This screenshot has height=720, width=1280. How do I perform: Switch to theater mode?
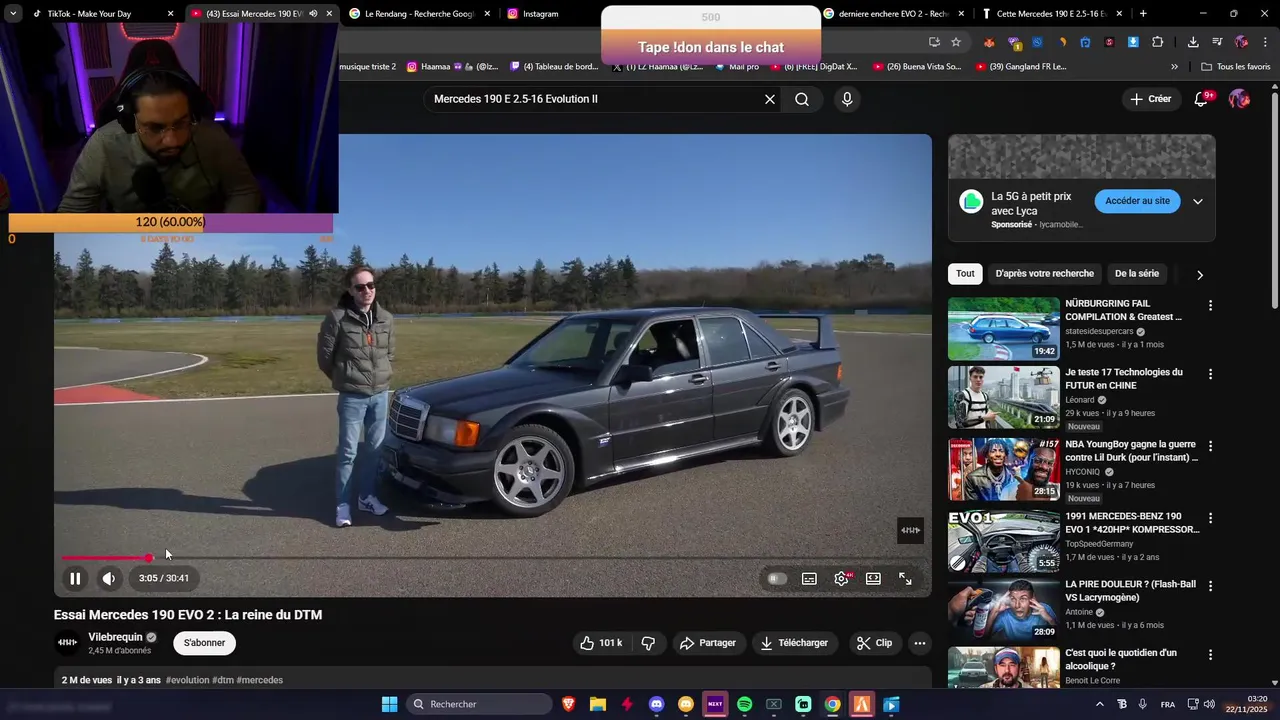(873, 578)
